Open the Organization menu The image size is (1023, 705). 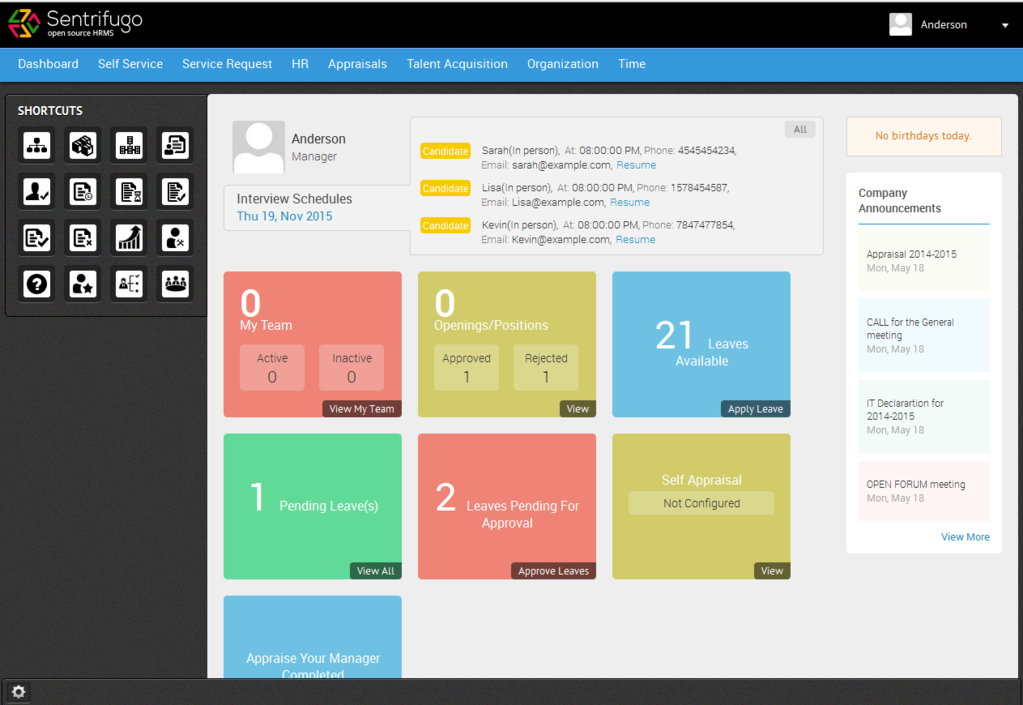tap(563, 64)
